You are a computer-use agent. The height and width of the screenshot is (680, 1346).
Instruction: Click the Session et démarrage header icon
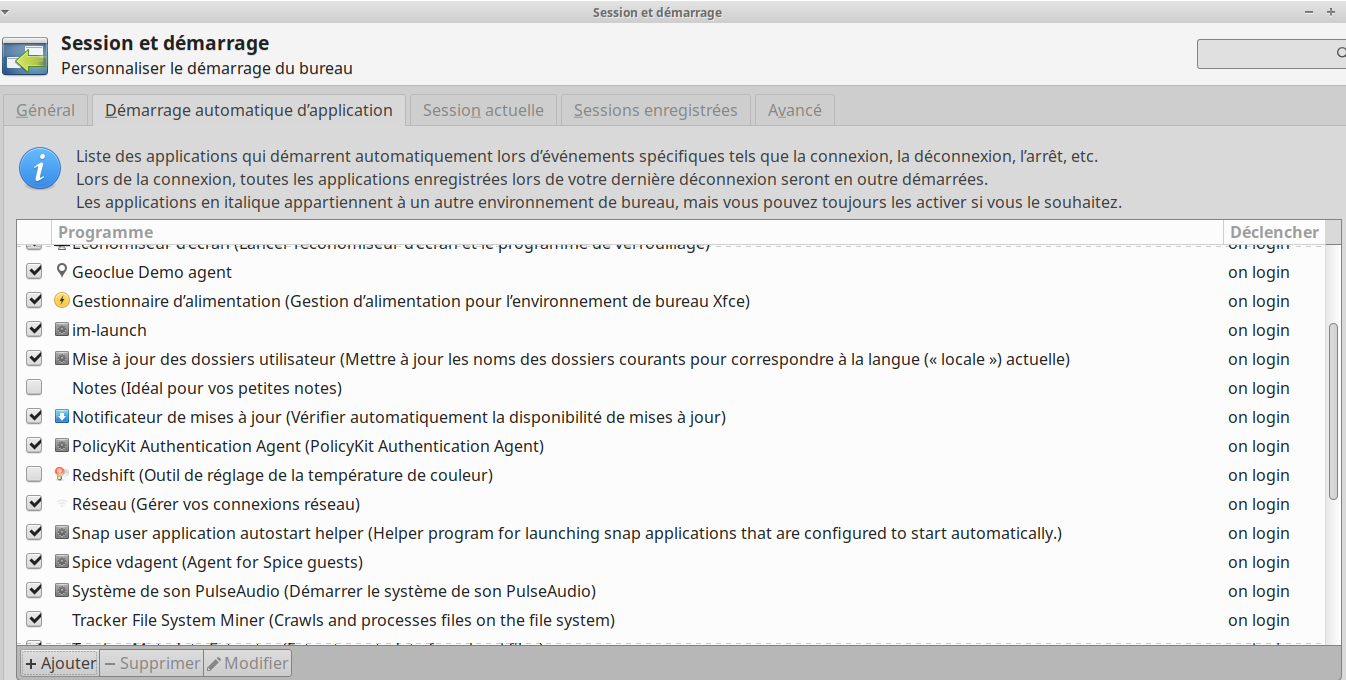[26, 56]
